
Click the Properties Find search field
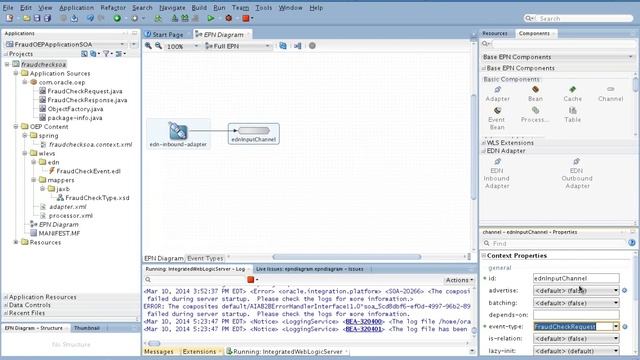555,243
